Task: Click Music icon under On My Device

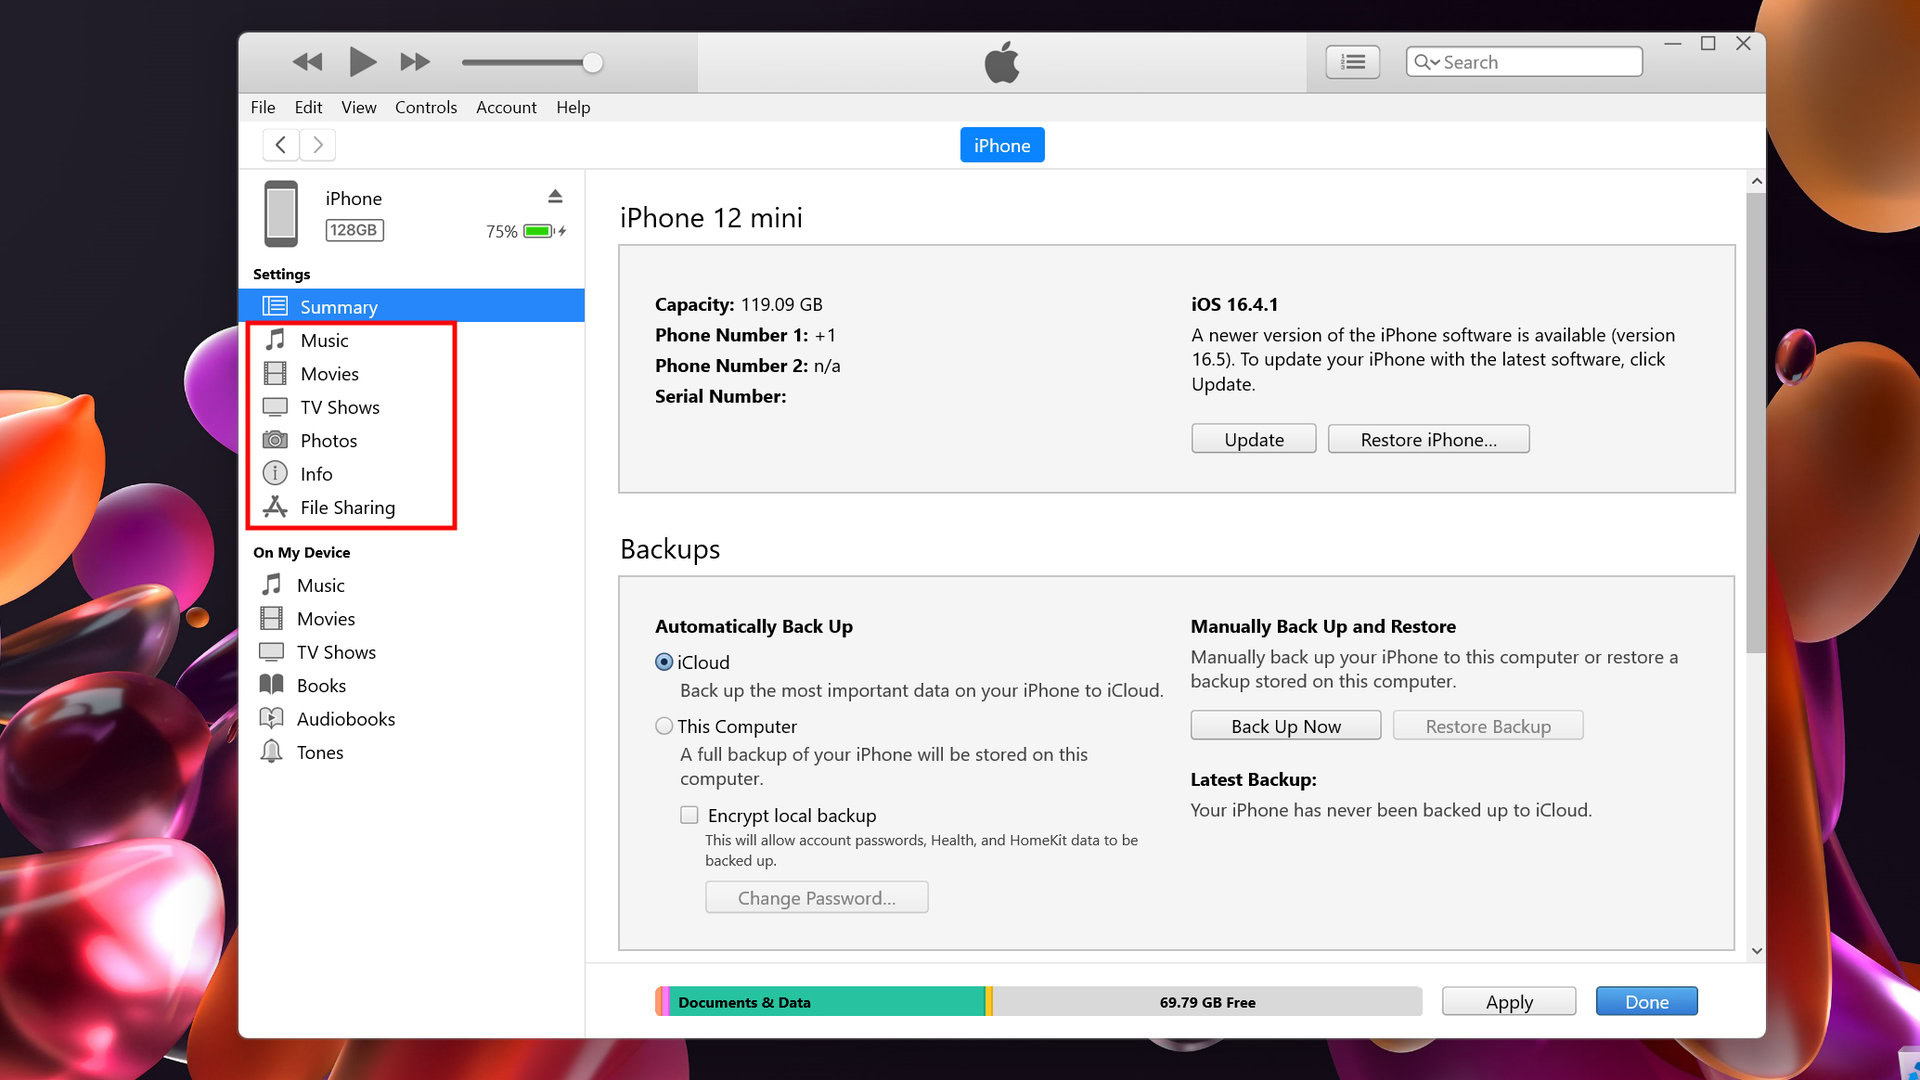Action: point(271,585)
